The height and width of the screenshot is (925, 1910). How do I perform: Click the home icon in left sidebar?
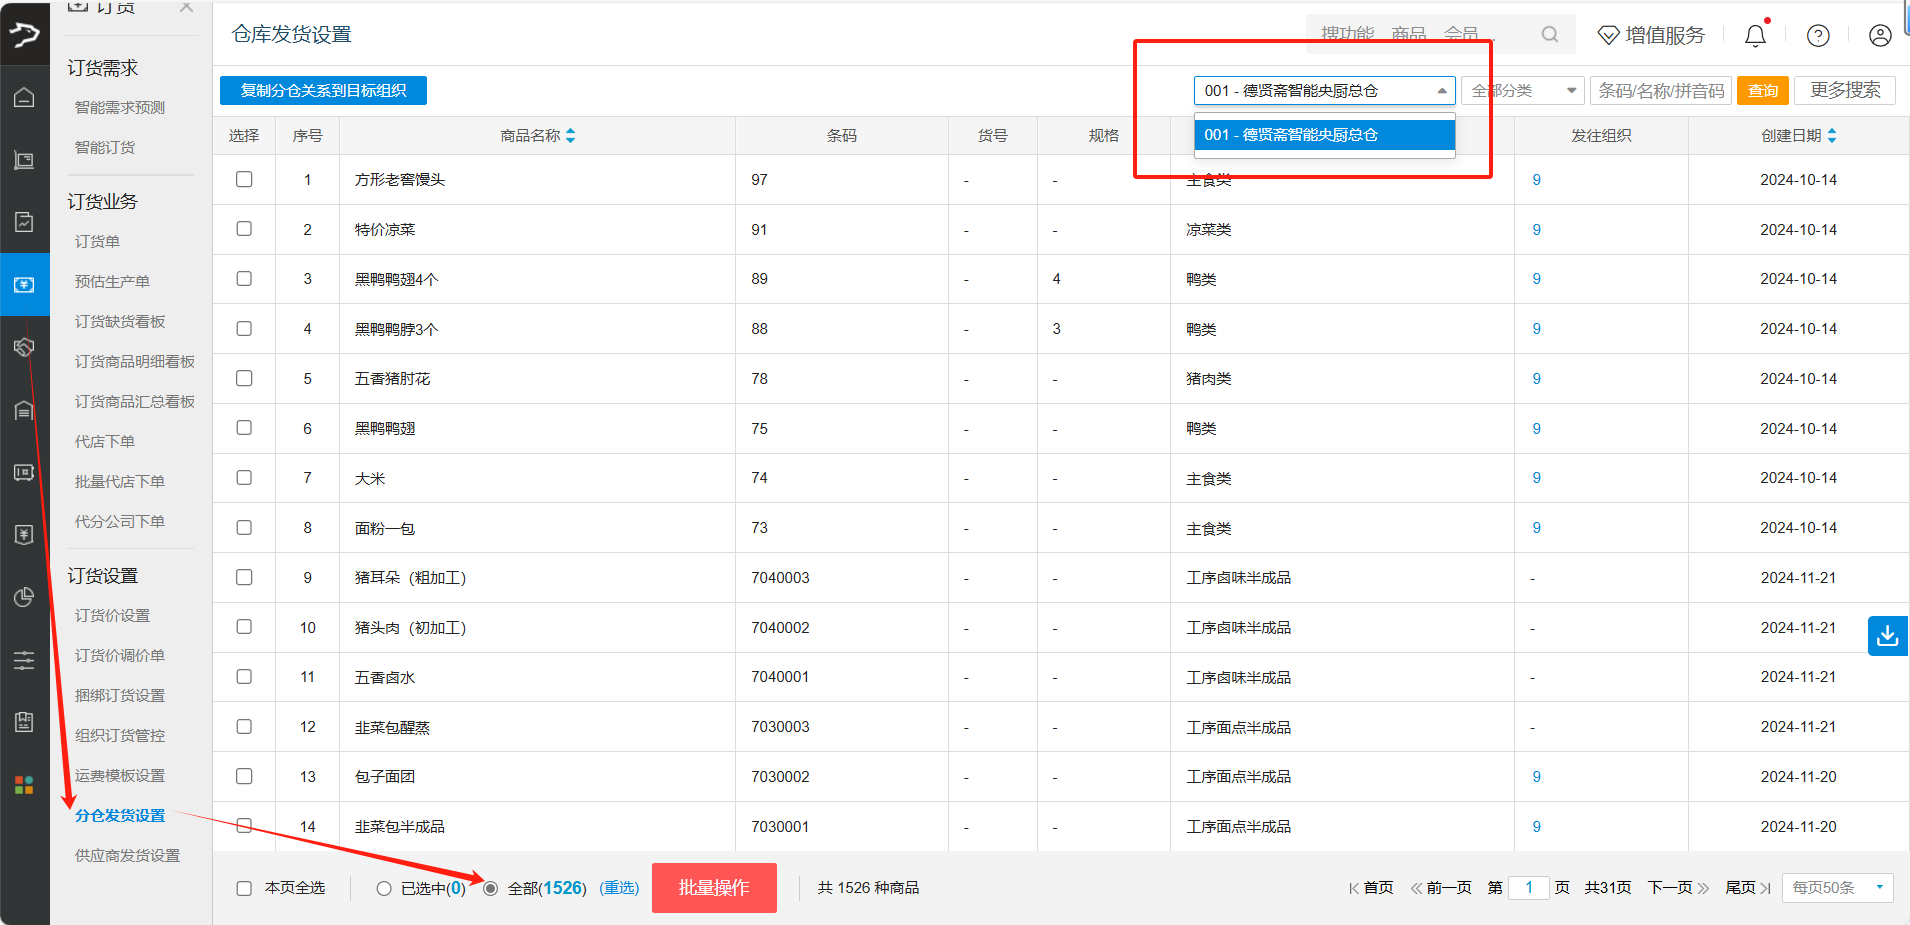24,97
